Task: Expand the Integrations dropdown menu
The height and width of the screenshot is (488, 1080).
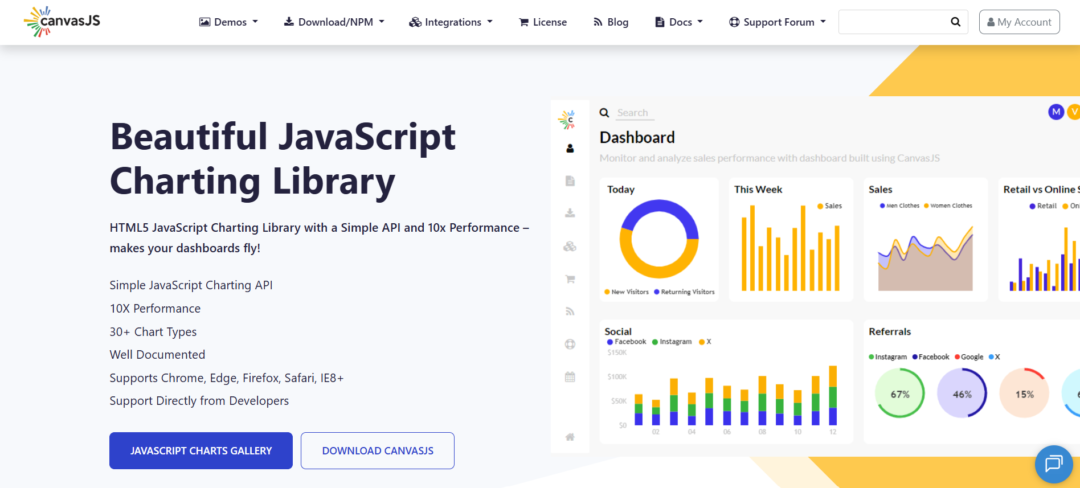Action: point(451,22)
